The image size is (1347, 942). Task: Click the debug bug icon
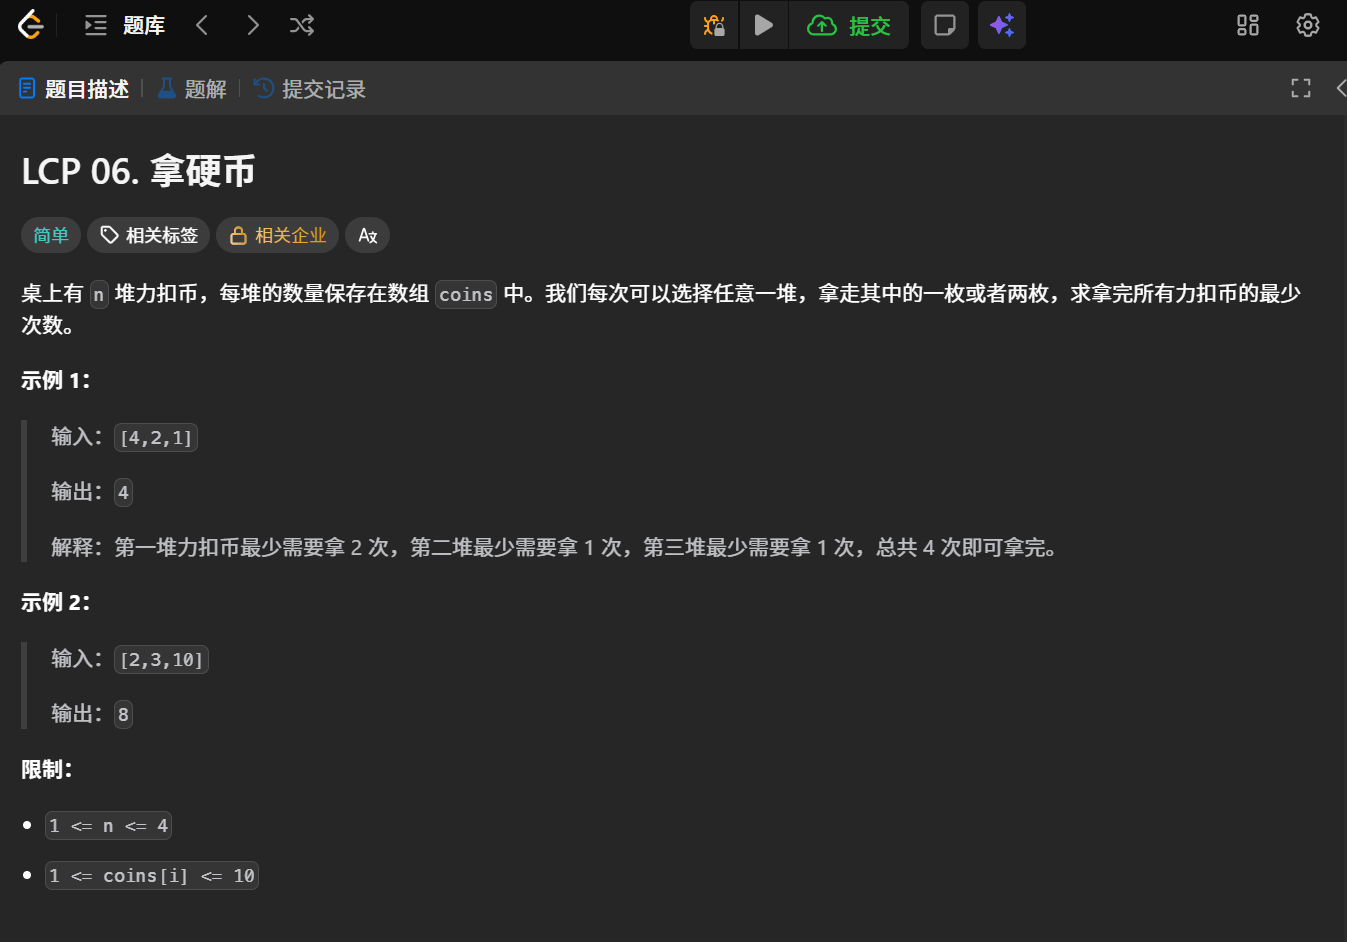pyautogui.click(x=714, y=25)
